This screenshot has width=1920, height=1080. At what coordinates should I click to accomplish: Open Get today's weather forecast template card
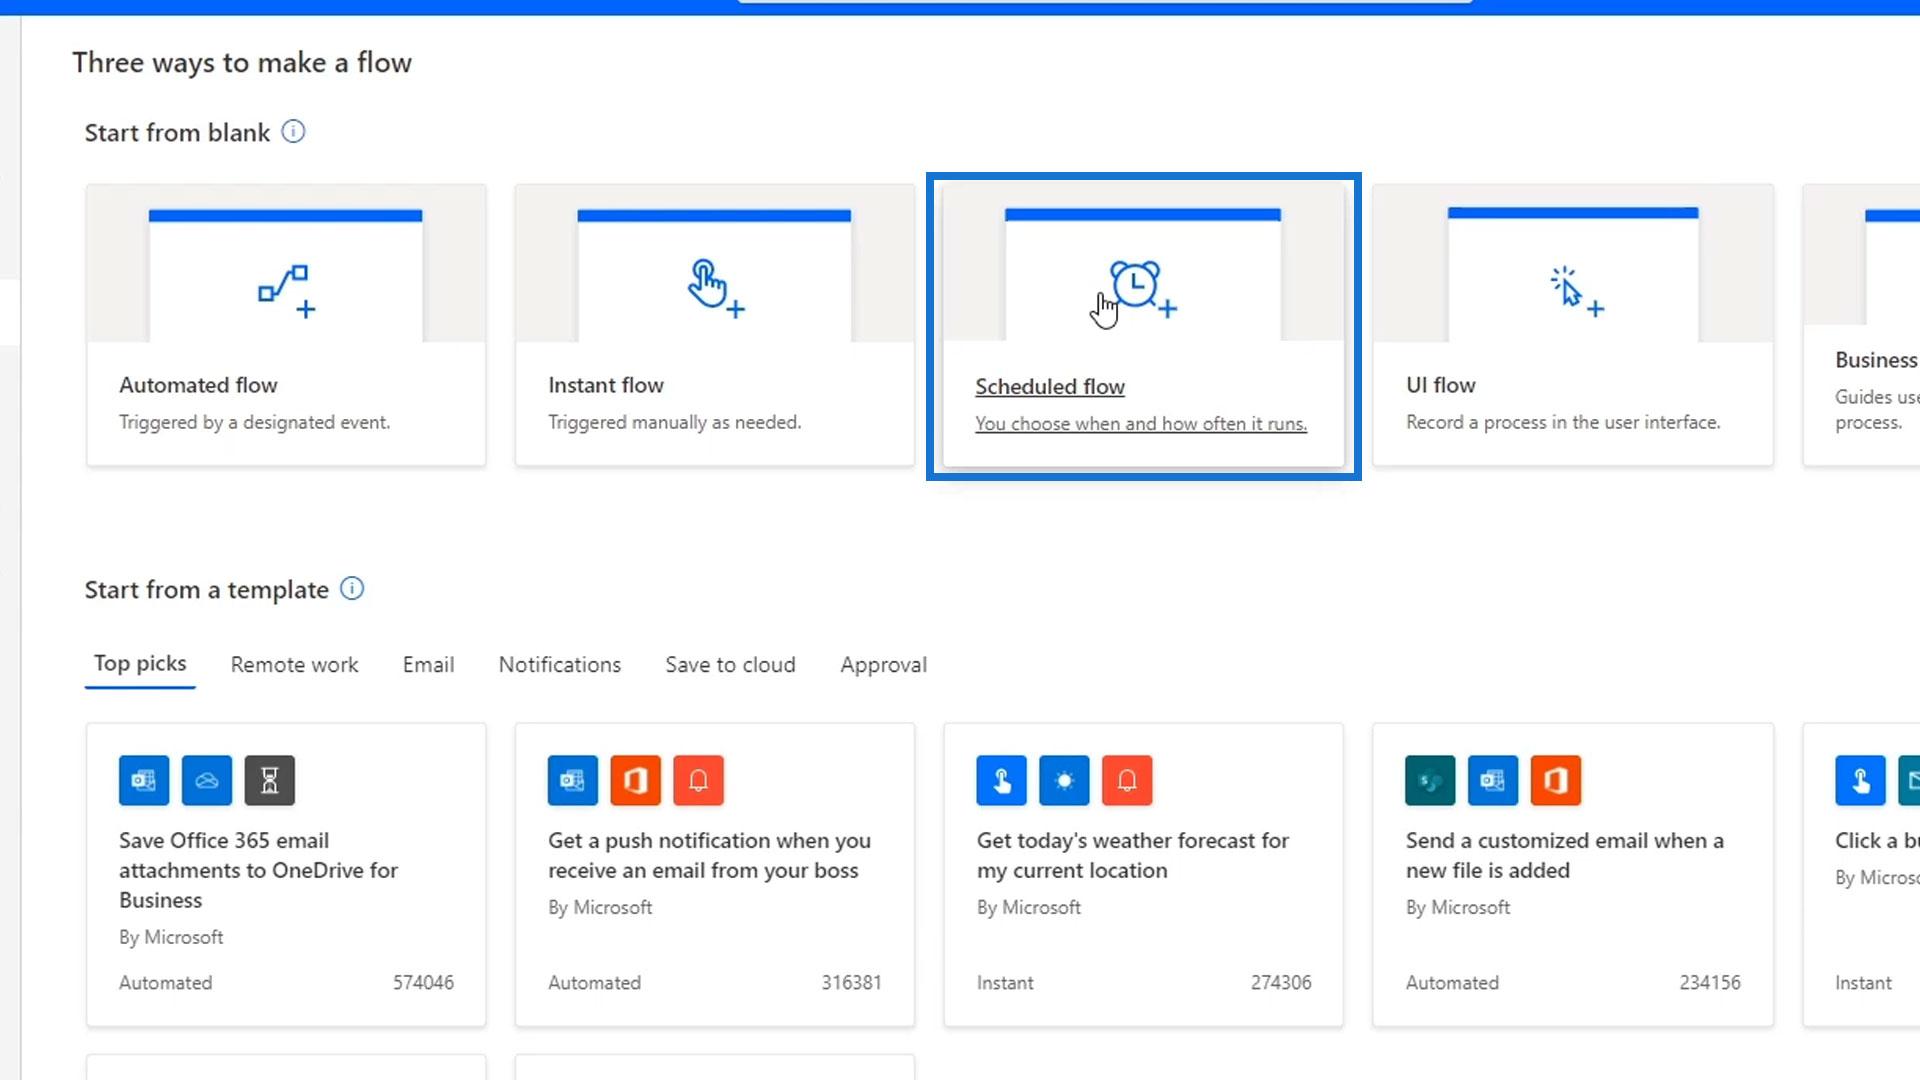pyautogui.click(x=1132, y=855)
